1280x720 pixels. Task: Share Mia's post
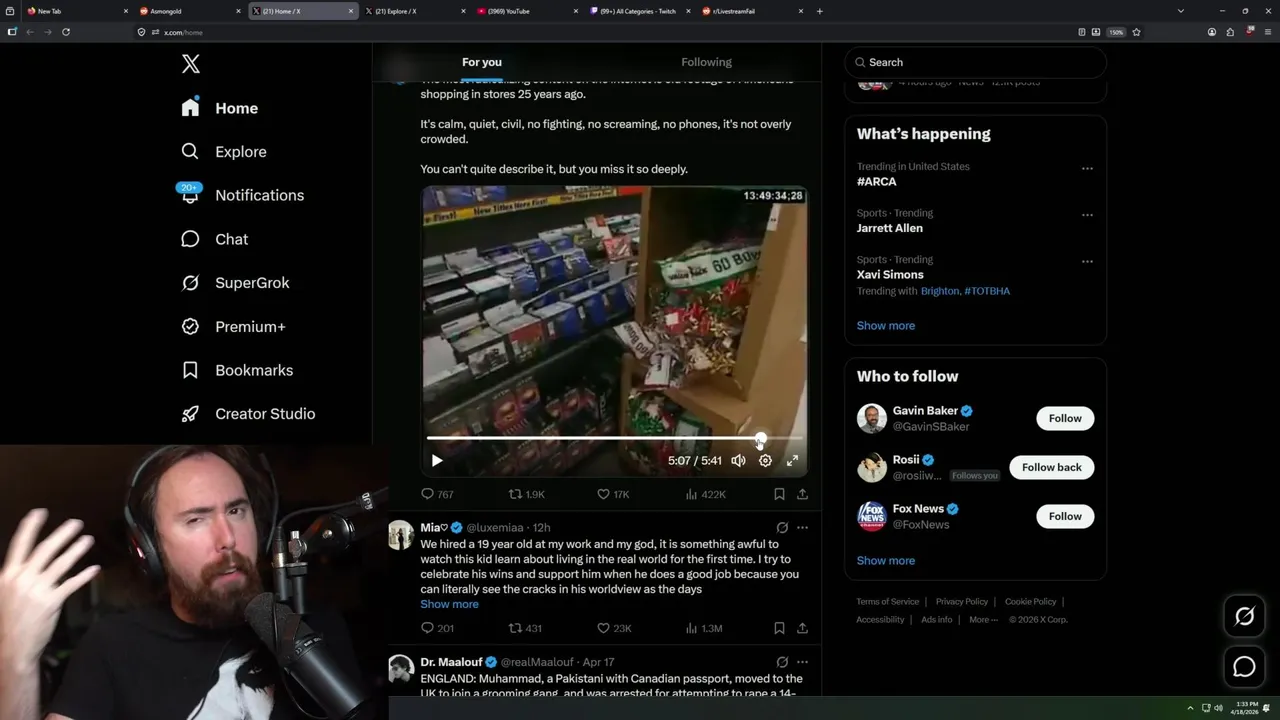click(802, 628)
